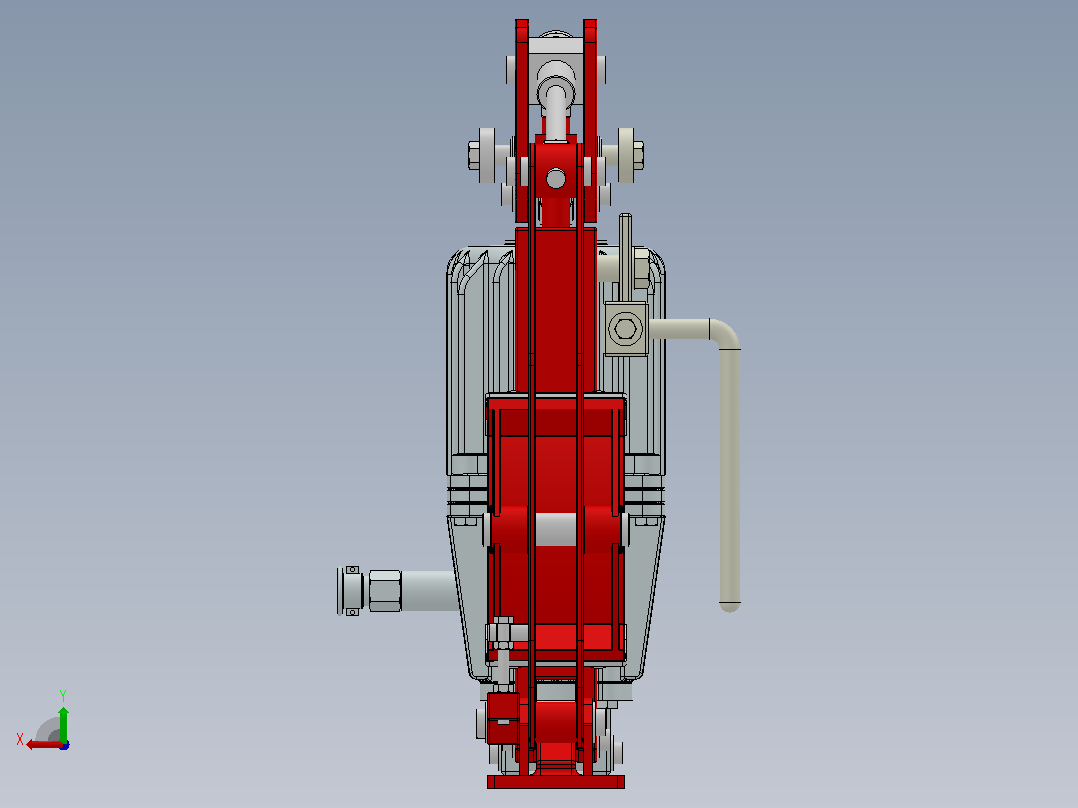Click the green Y axis arrow of the triad
This screenshot has width=1078, height=808.
point(63,724)
